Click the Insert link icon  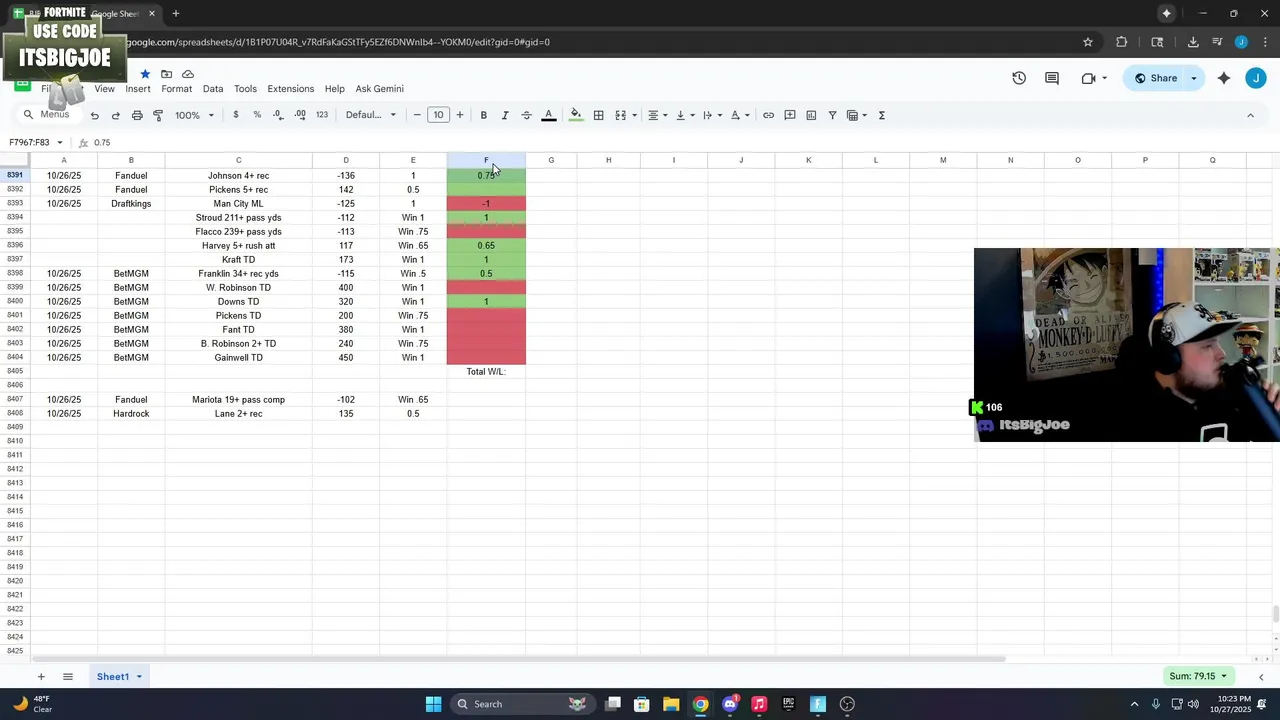tap(768, 115)
